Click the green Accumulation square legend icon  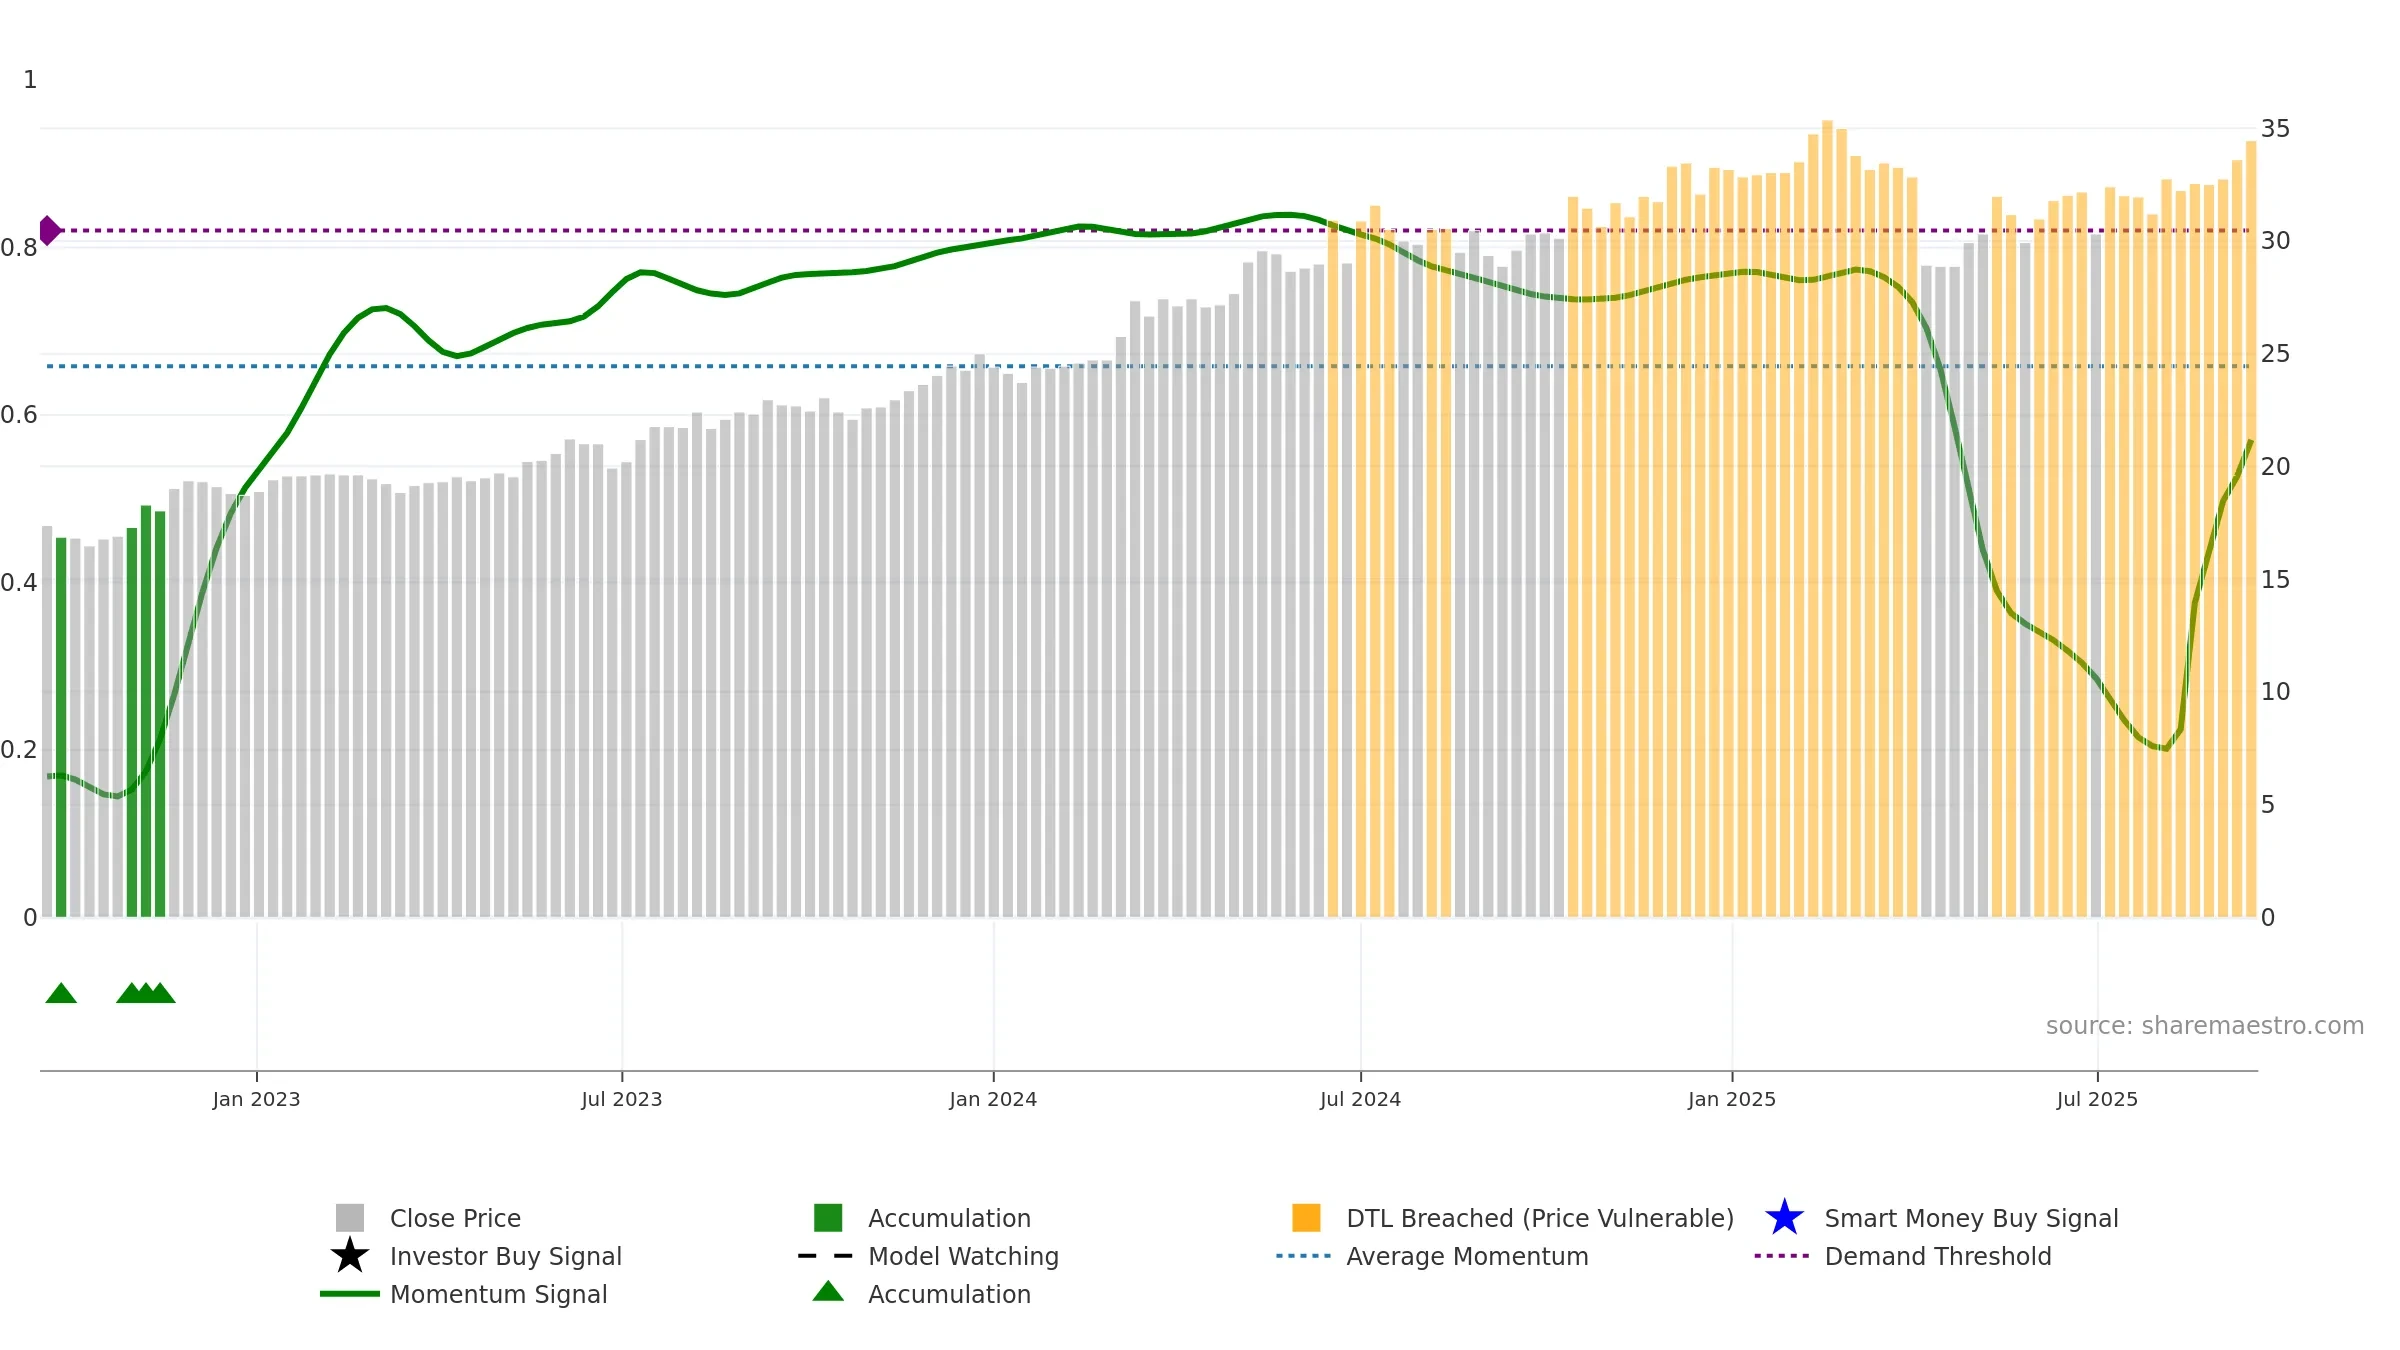tap(828, 1218)
